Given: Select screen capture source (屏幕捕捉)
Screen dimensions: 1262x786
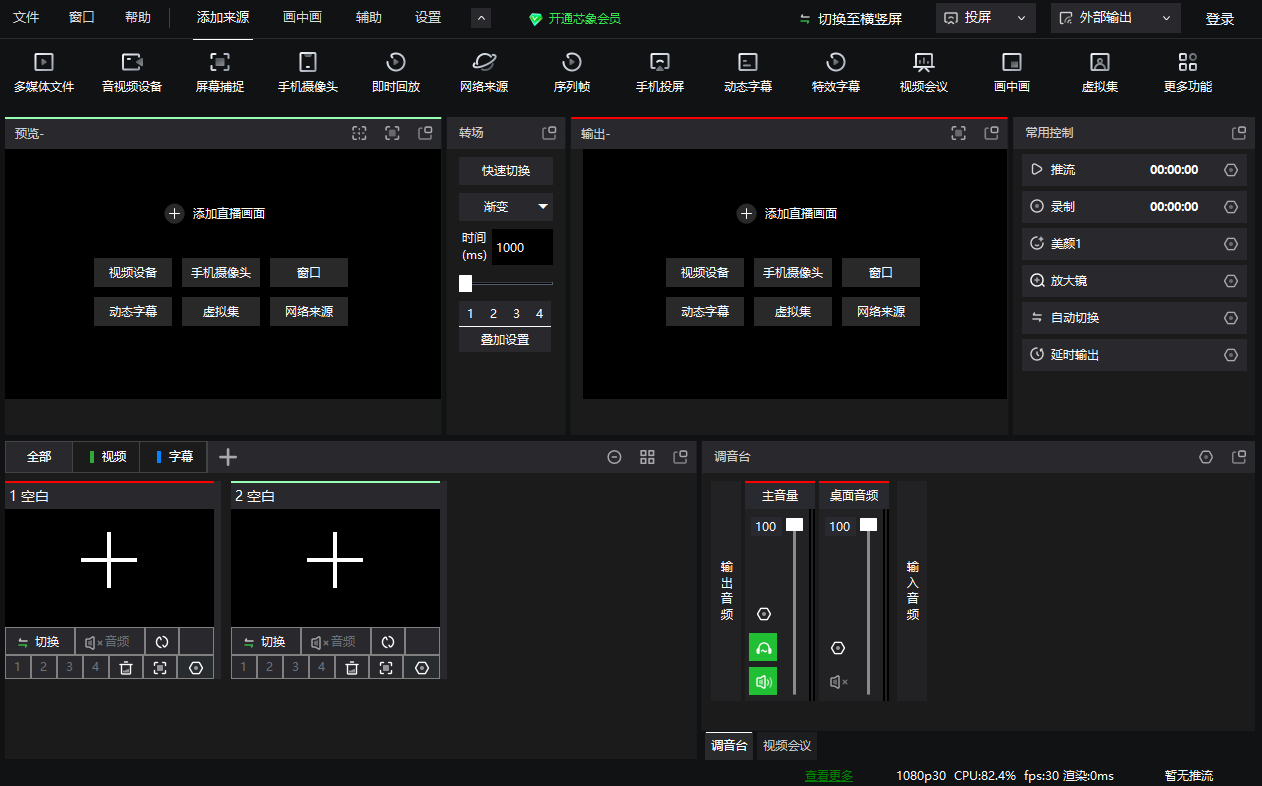Looking at the screenshot, I should [220, 73].
